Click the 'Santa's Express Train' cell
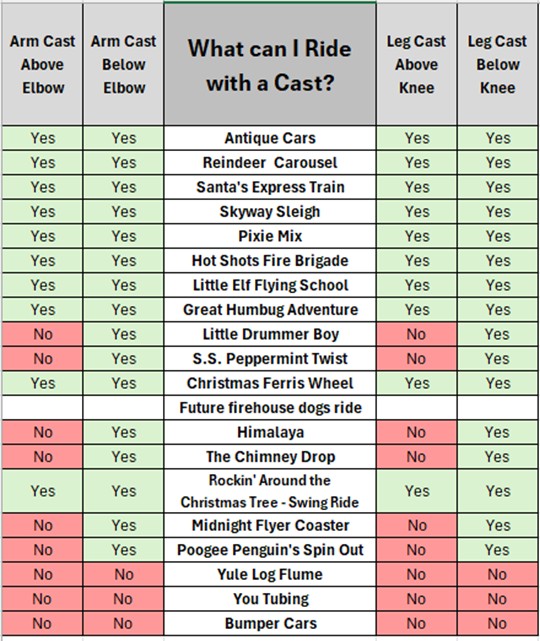The image size is (540, 641). coord(270,187)
